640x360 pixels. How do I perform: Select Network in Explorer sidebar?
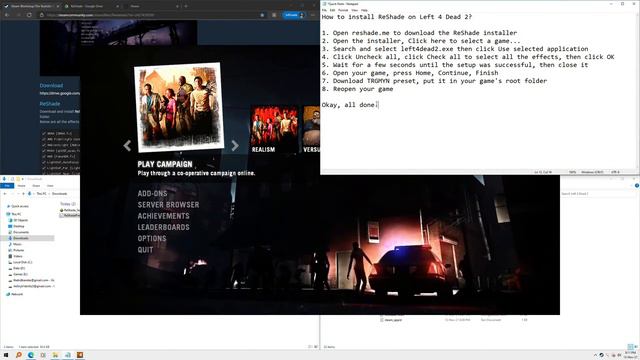[15, 294]
